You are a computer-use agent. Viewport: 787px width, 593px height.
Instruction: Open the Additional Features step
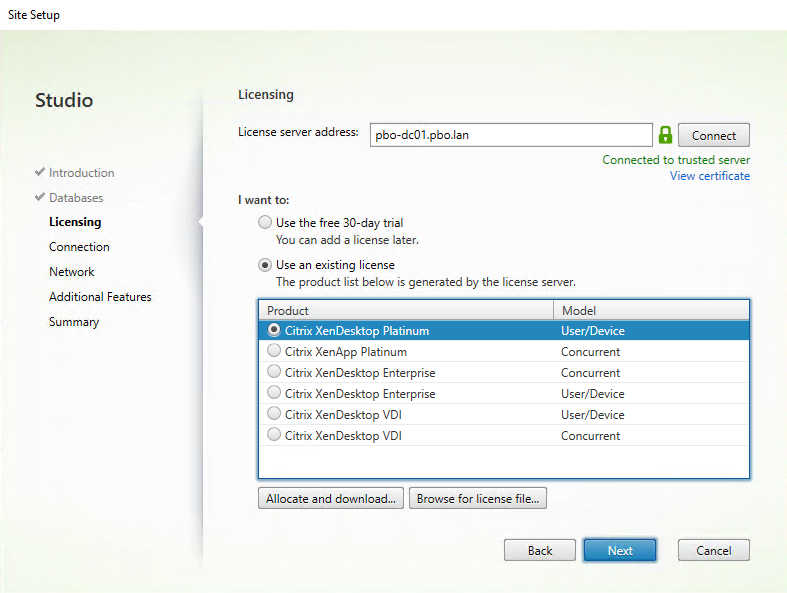(100, 297)
